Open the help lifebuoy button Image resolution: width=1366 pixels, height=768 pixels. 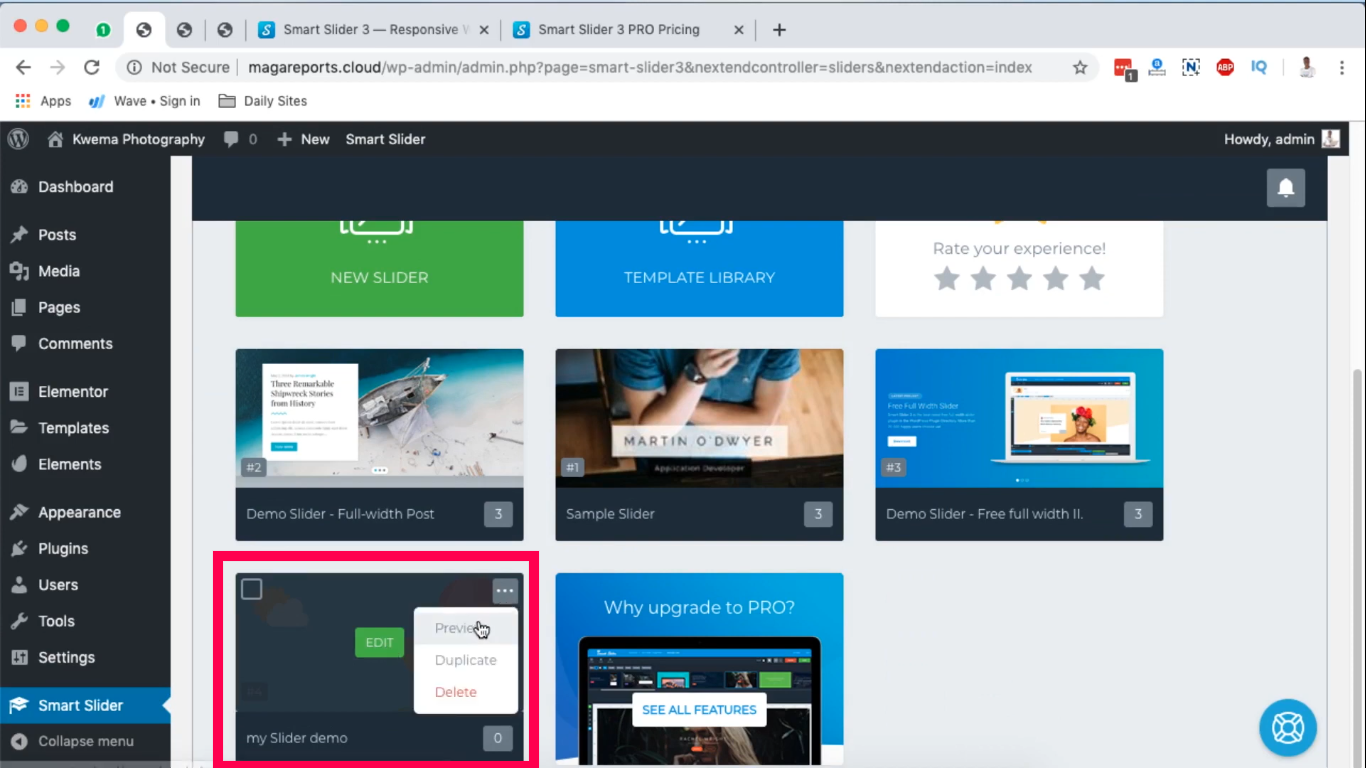pyautogui.click(x=1288, y=728)
